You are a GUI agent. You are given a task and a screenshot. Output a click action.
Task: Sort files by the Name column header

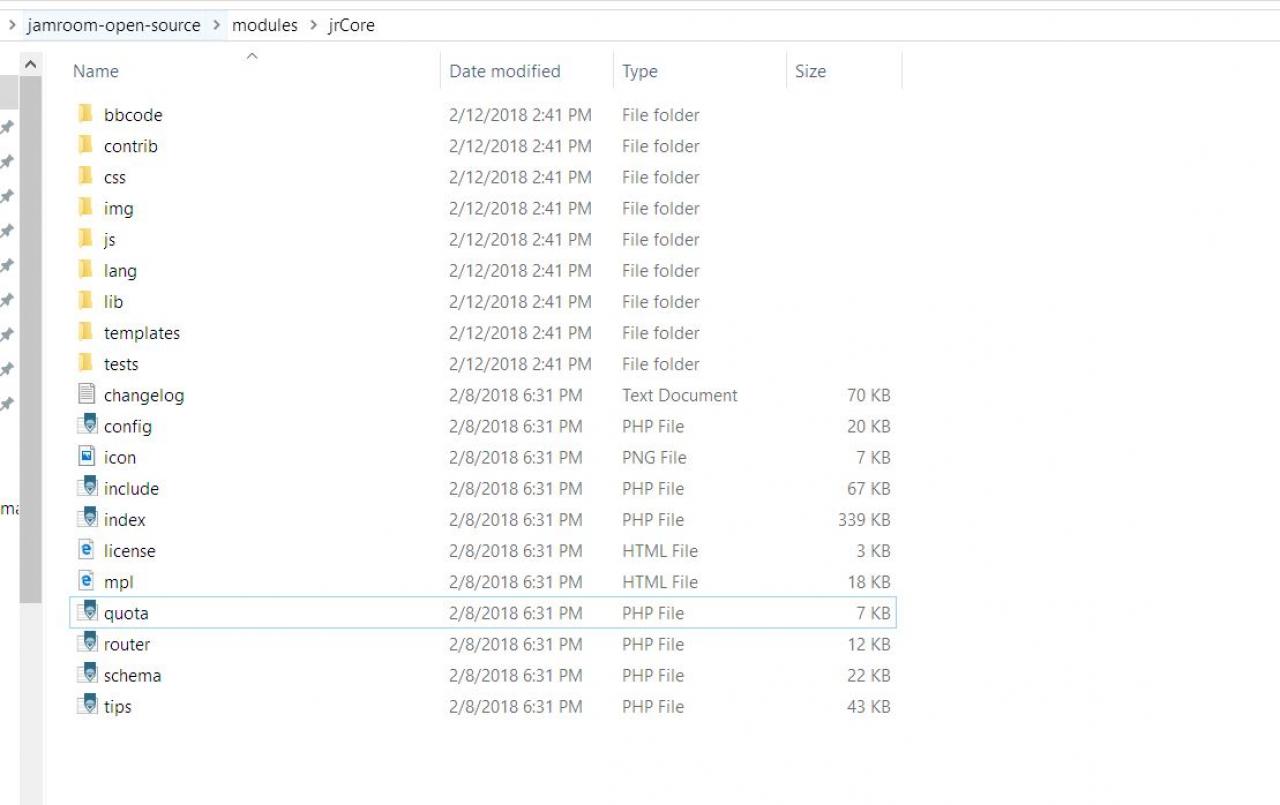pyautogui.click(x=96, y=71)
